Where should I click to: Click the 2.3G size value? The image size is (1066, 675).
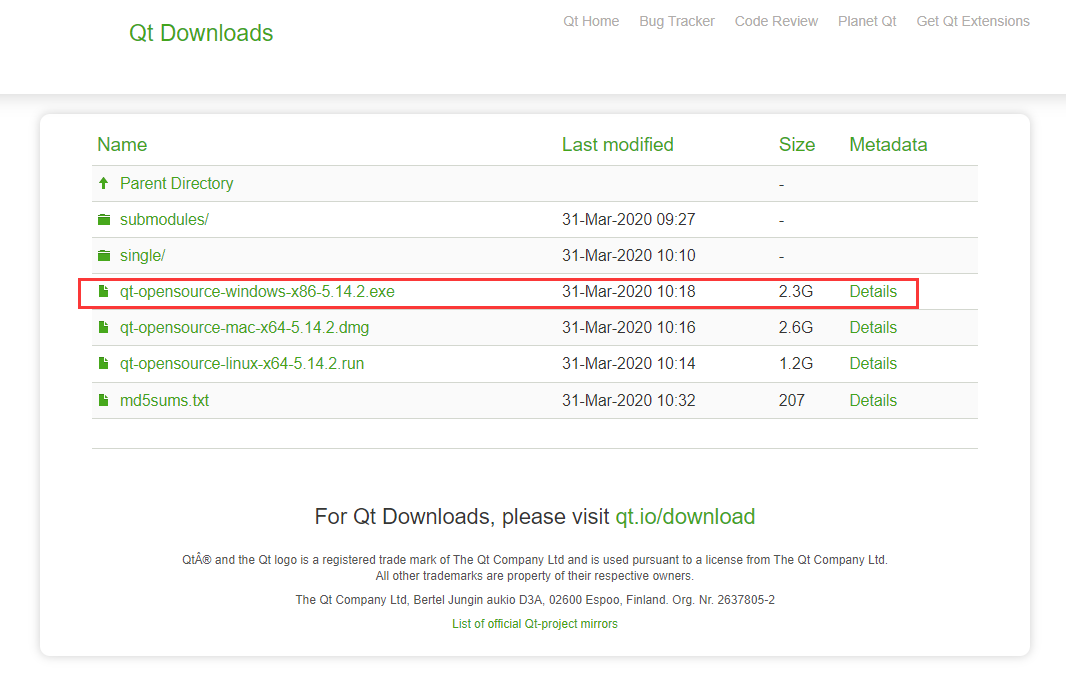coord(795,292)
